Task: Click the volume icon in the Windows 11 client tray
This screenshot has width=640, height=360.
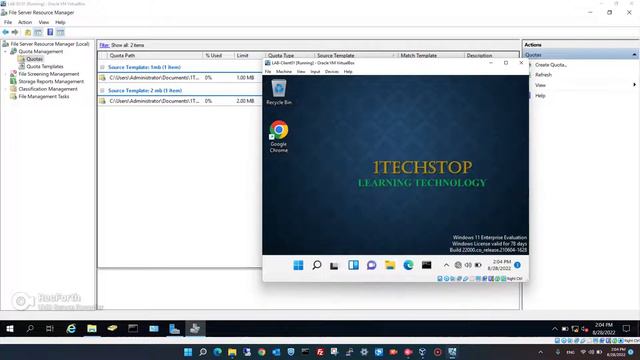Action: 468,265
